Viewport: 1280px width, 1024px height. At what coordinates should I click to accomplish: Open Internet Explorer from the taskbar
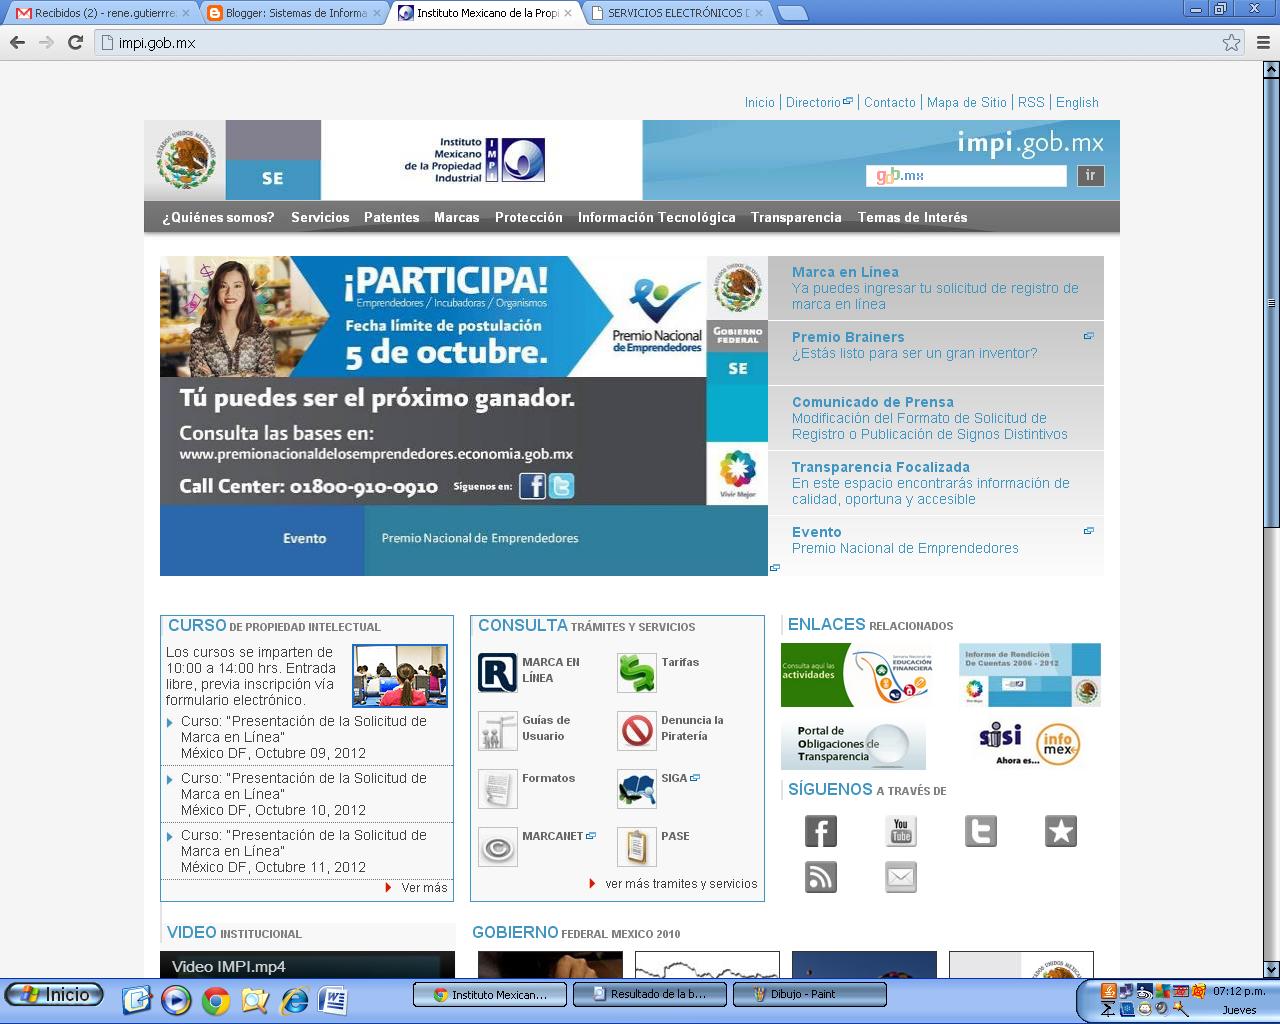pyautogui.click(x=294, y=999)
